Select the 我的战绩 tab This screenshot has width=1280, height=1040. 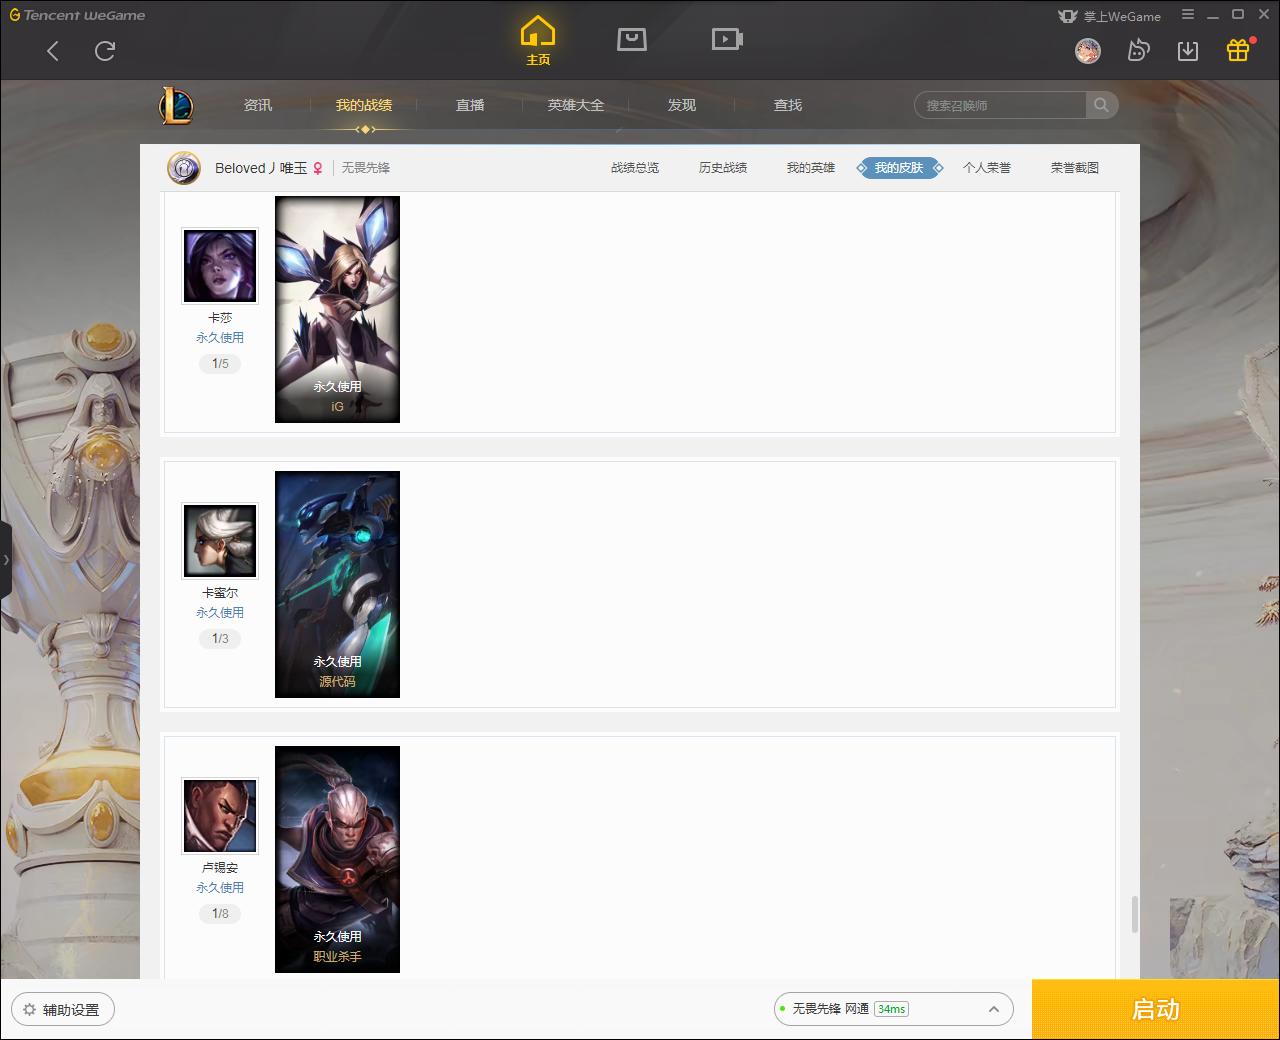[364, 105]
